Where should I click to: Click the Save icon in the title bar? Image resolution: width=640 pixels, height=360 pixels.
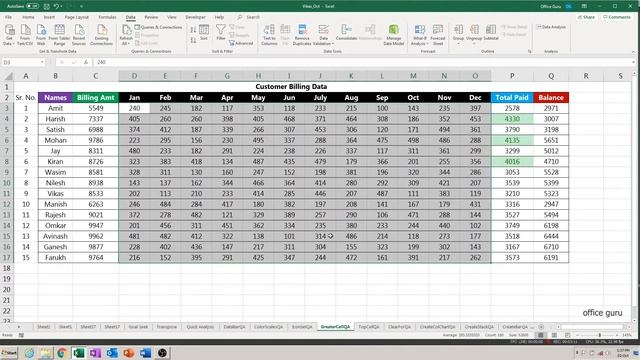47,7
